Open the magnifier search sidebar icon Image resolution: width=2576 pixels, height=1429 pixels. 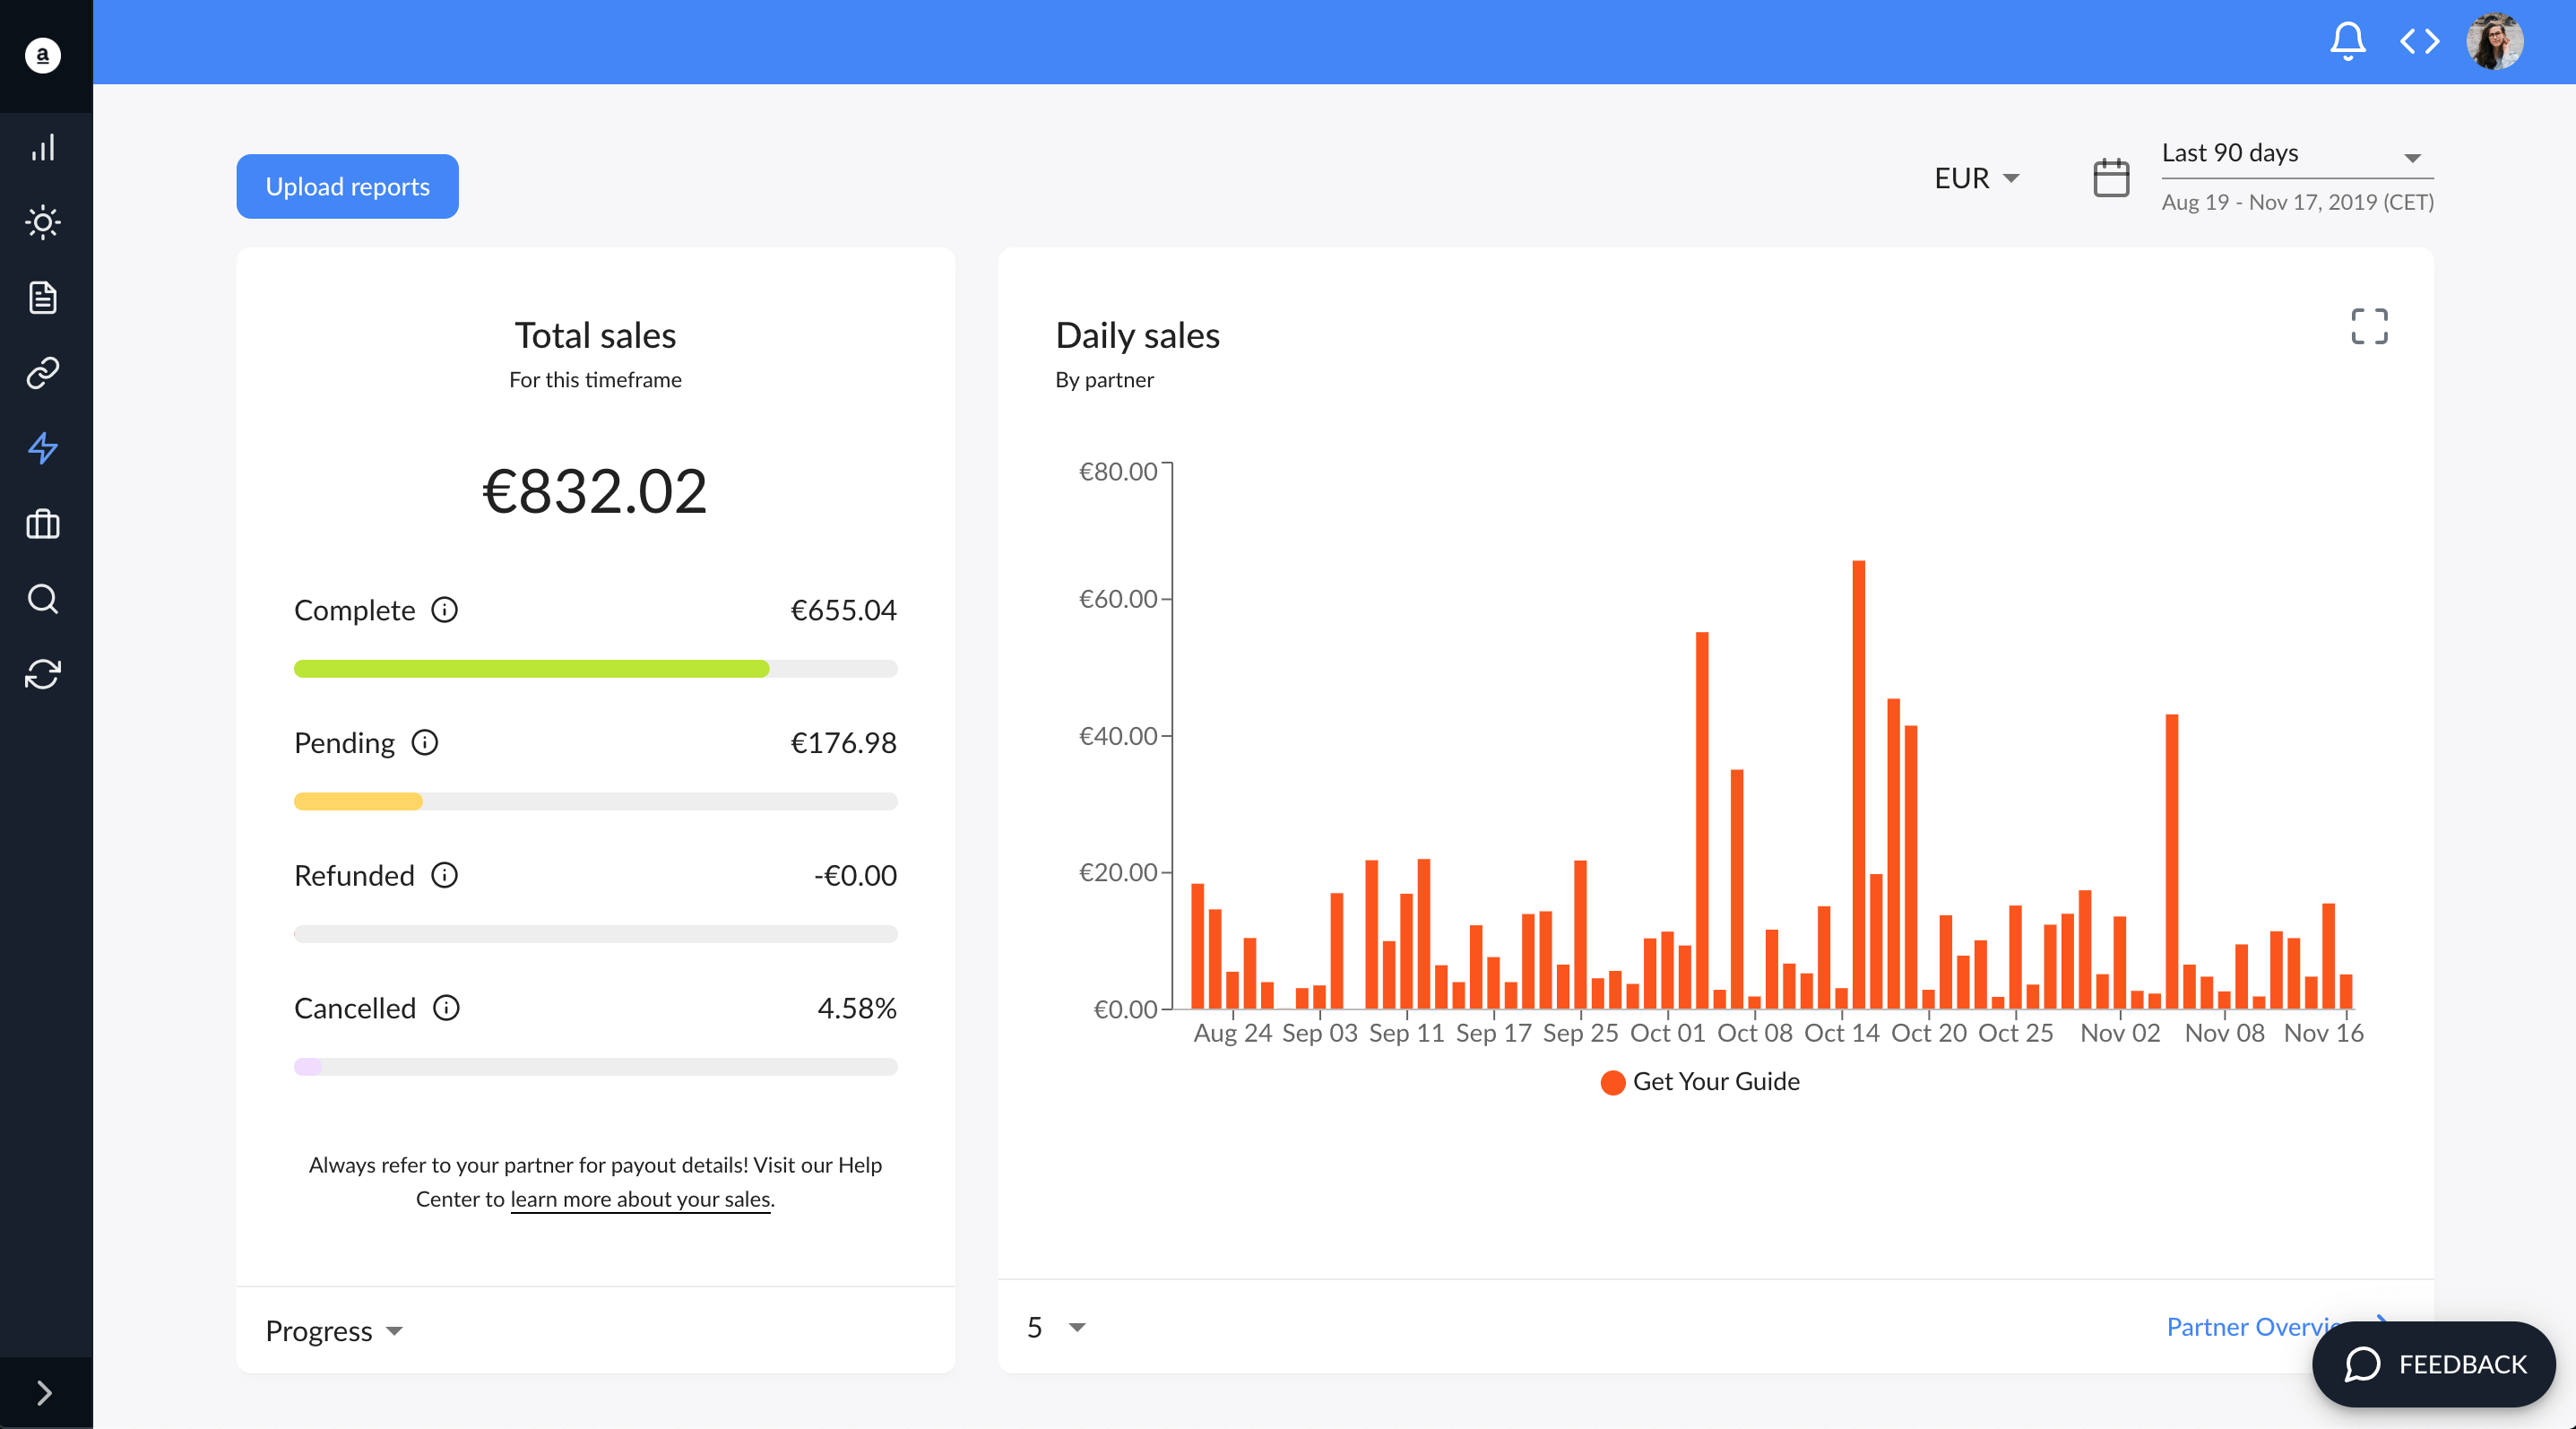[x=42, y=598]
